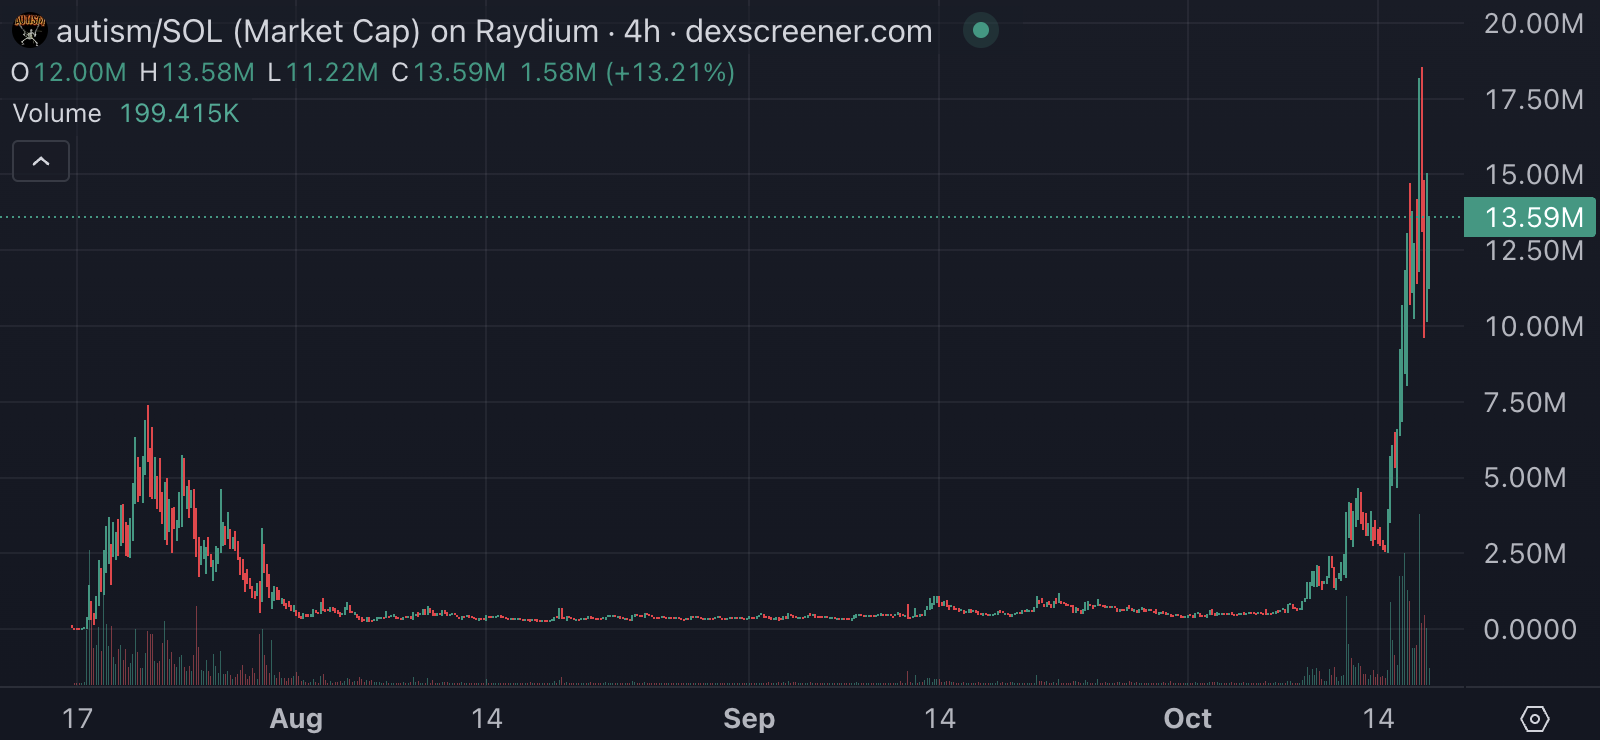Screen dimensions: 1600x740
Task: Click the +13.21% change readout
Action: (670, 73)
